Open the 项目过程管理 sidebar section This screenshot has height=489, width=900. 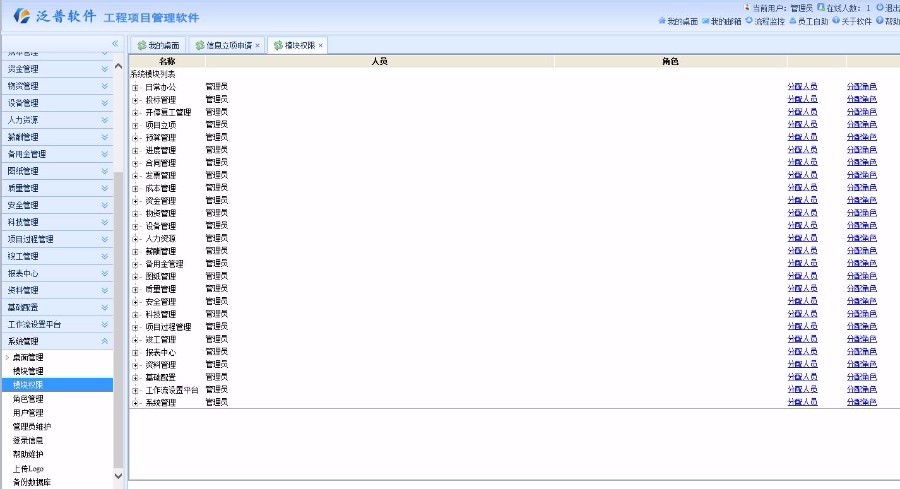pos(57,239)
